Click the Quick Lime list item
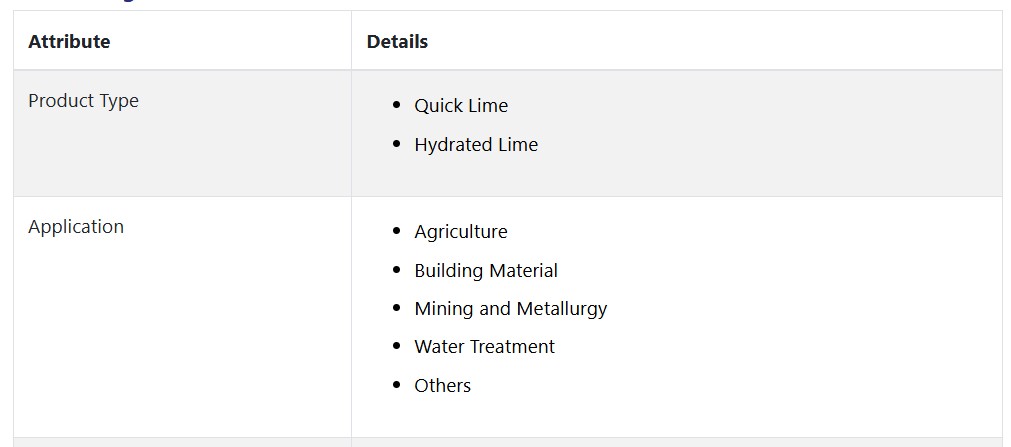The height and width of the screenshot is (447, 1011). [461, 106]
